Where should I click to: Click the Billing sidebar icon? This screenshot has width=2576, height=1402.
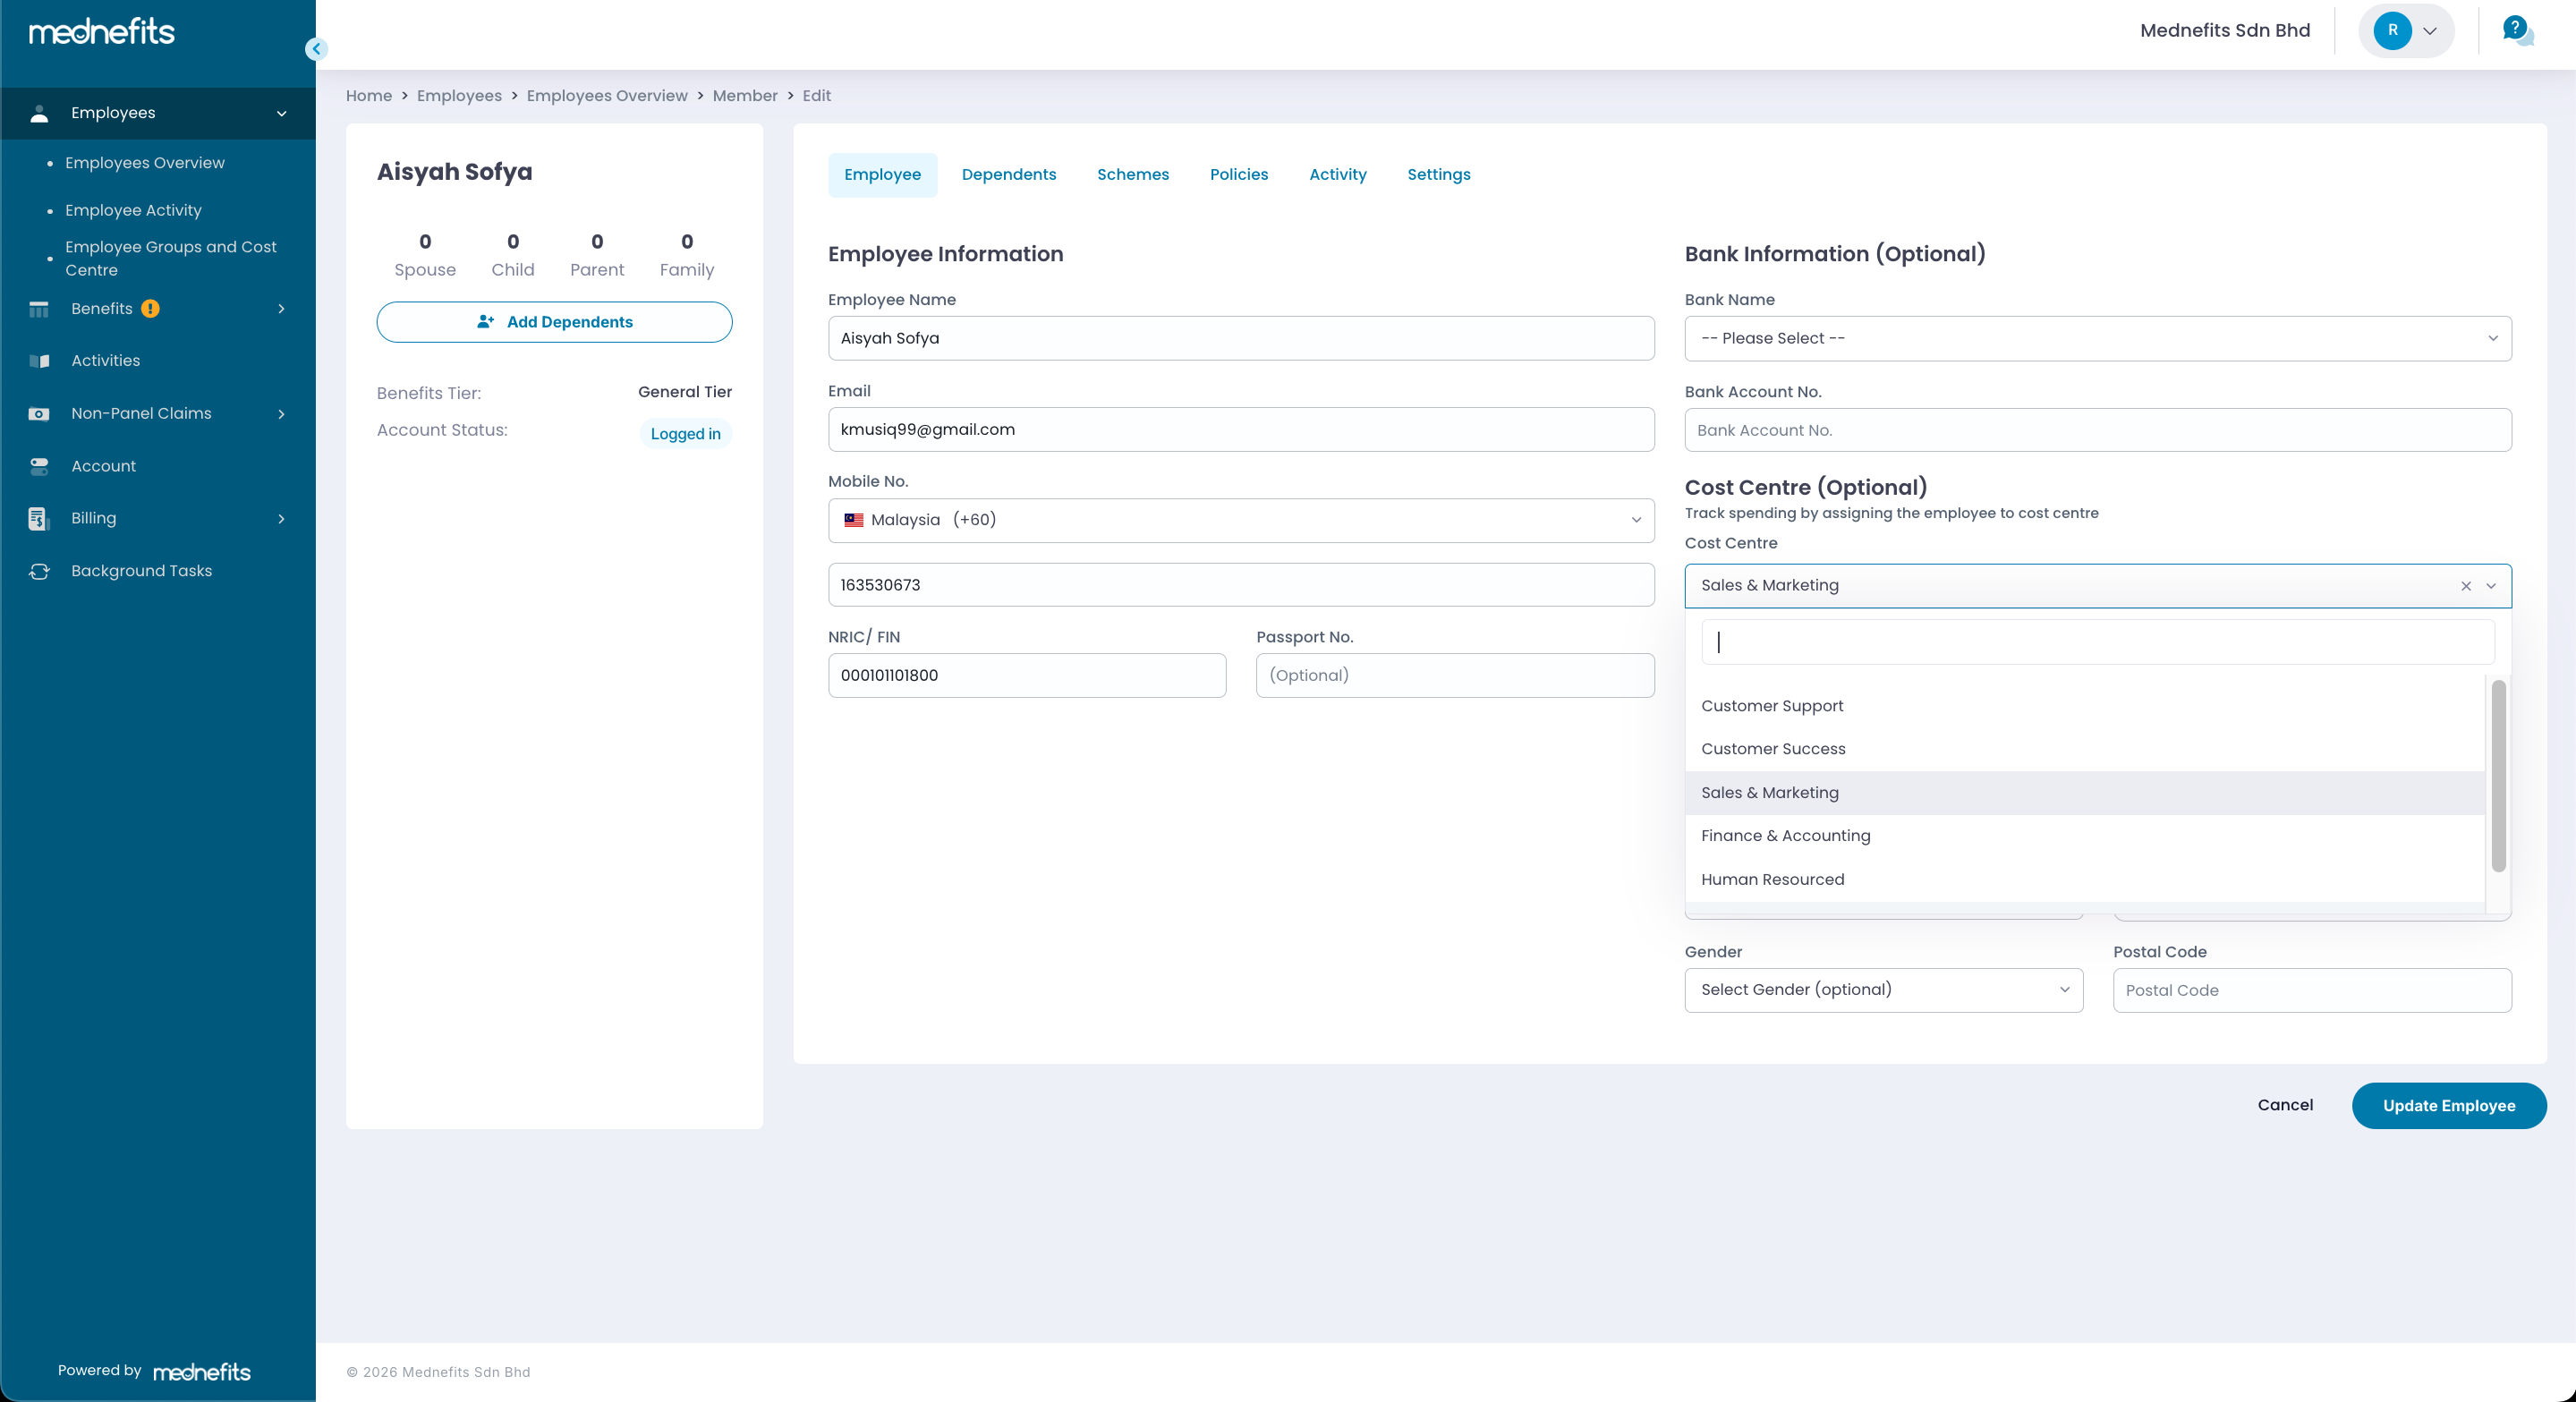pyautogui.click(x=39, y=518)
